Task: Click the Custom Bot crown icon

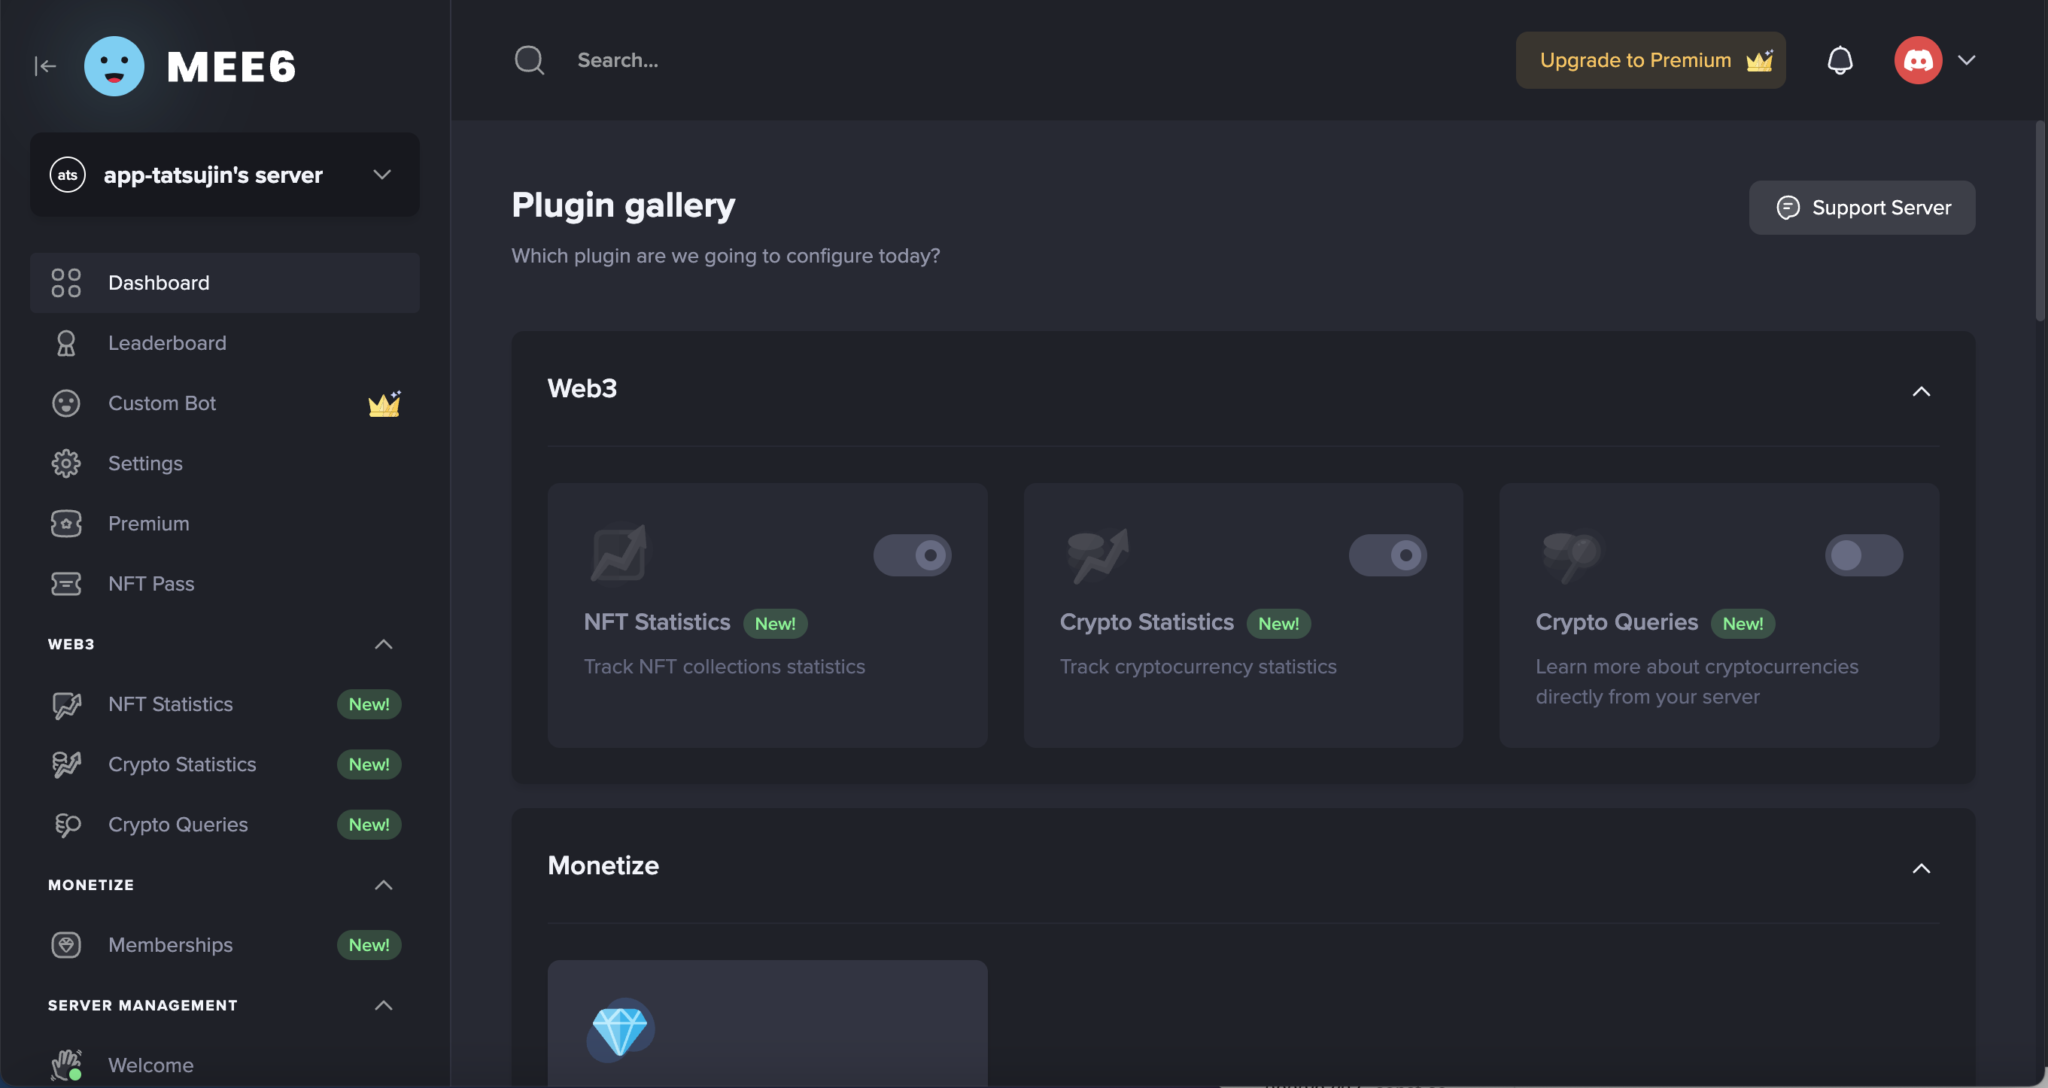Action: point(384,404)
